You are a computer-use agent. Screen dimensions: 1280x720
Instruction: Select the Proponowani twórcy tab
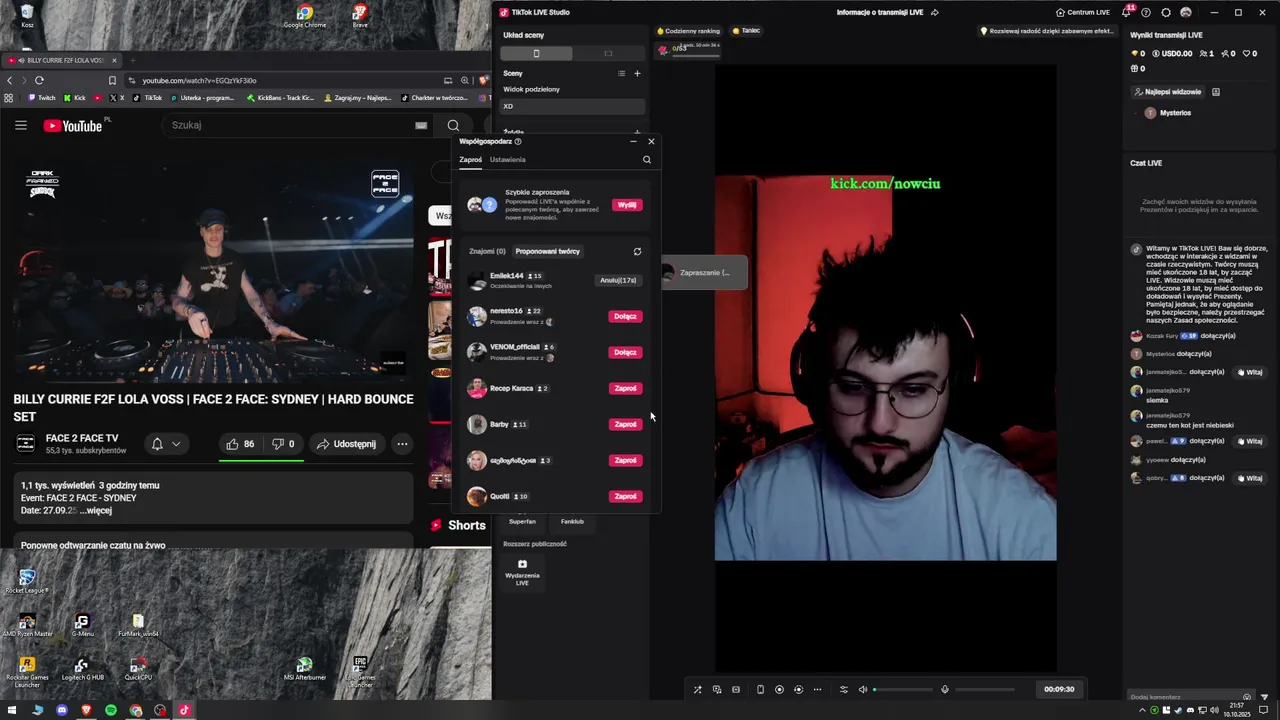(x=547, y=251)
